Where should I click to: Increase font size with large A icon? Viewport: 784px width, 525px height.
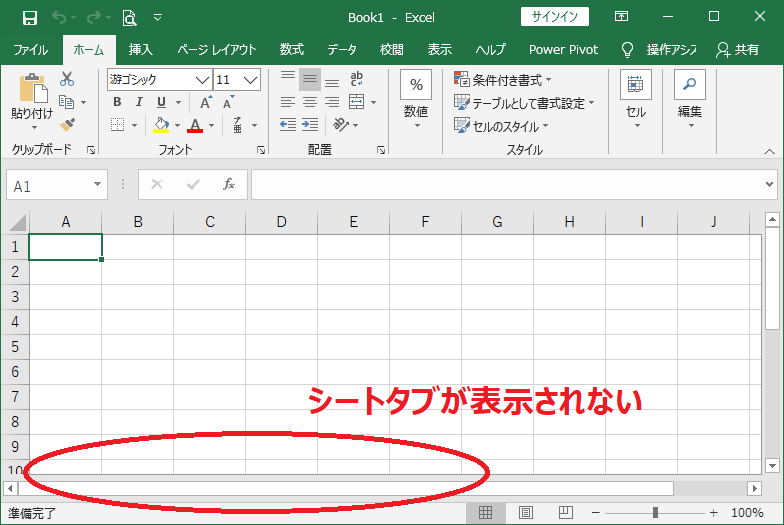coord(206,102)
